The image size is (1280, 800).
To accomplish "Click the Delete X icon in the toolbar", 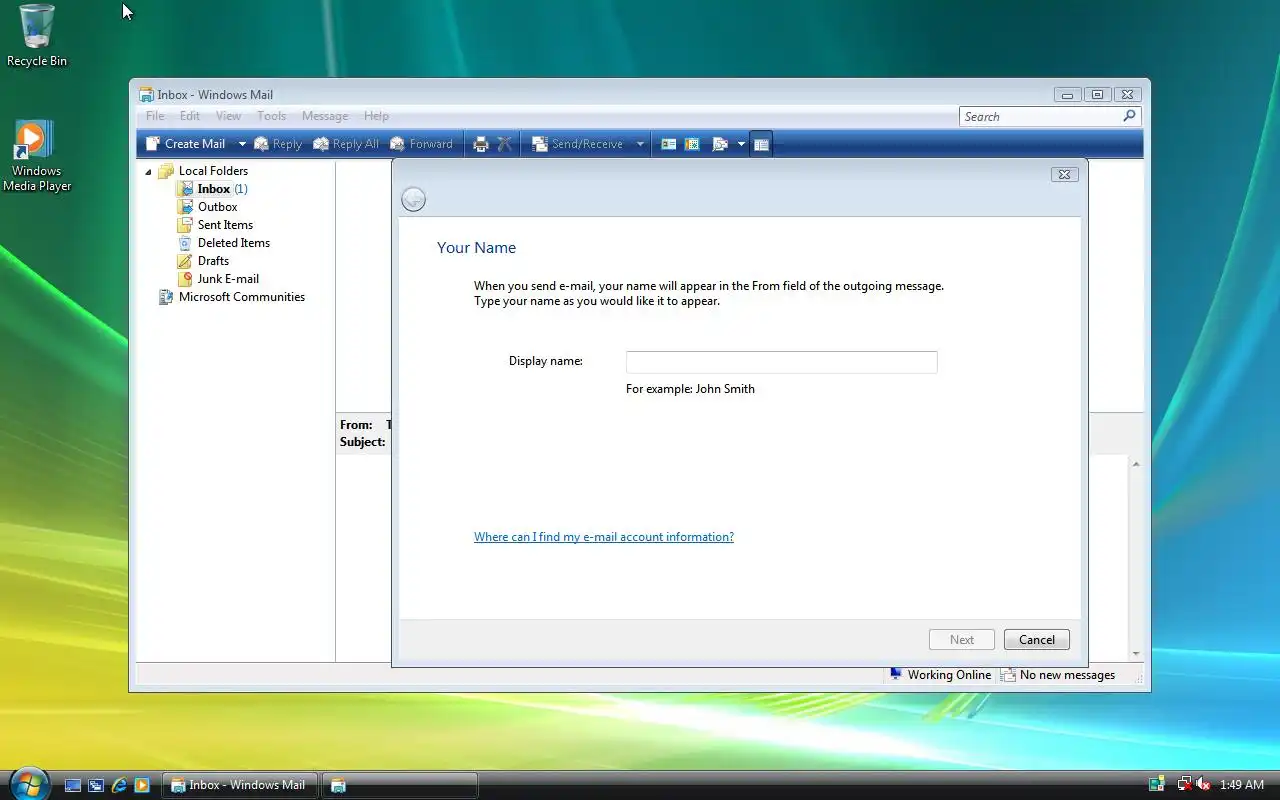I will point(505,144).
